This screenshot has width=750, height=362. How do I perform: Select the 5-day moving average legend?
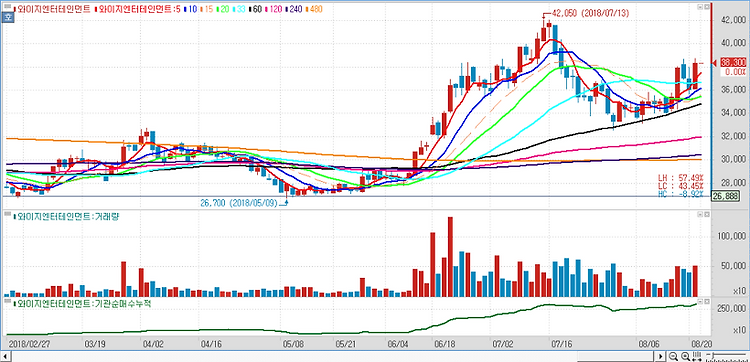(137, 9)
